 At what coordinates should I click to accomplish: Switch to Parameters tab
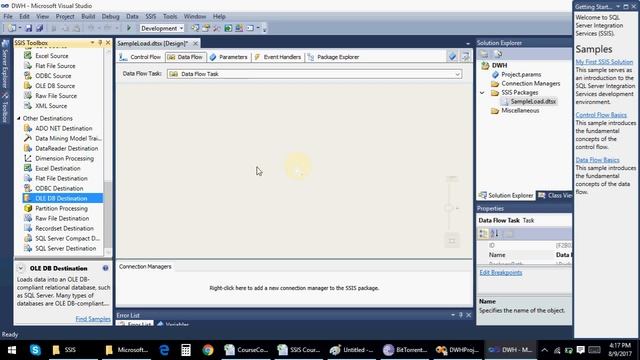click(x=229, y=57)
